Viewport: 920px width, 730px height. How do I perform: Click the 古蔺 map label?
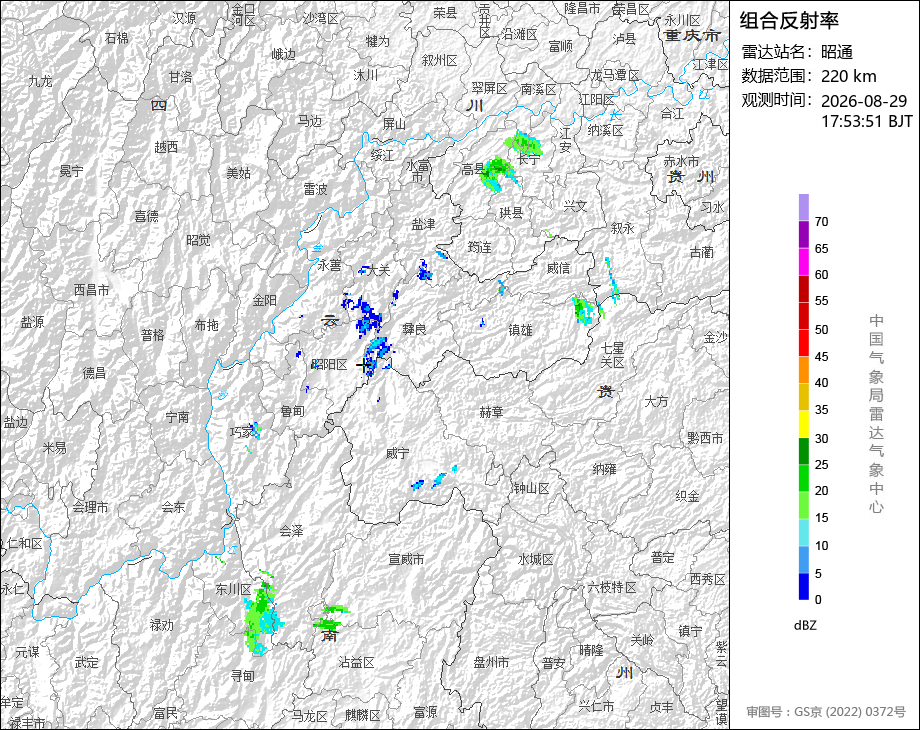click(x=701, y=252)
